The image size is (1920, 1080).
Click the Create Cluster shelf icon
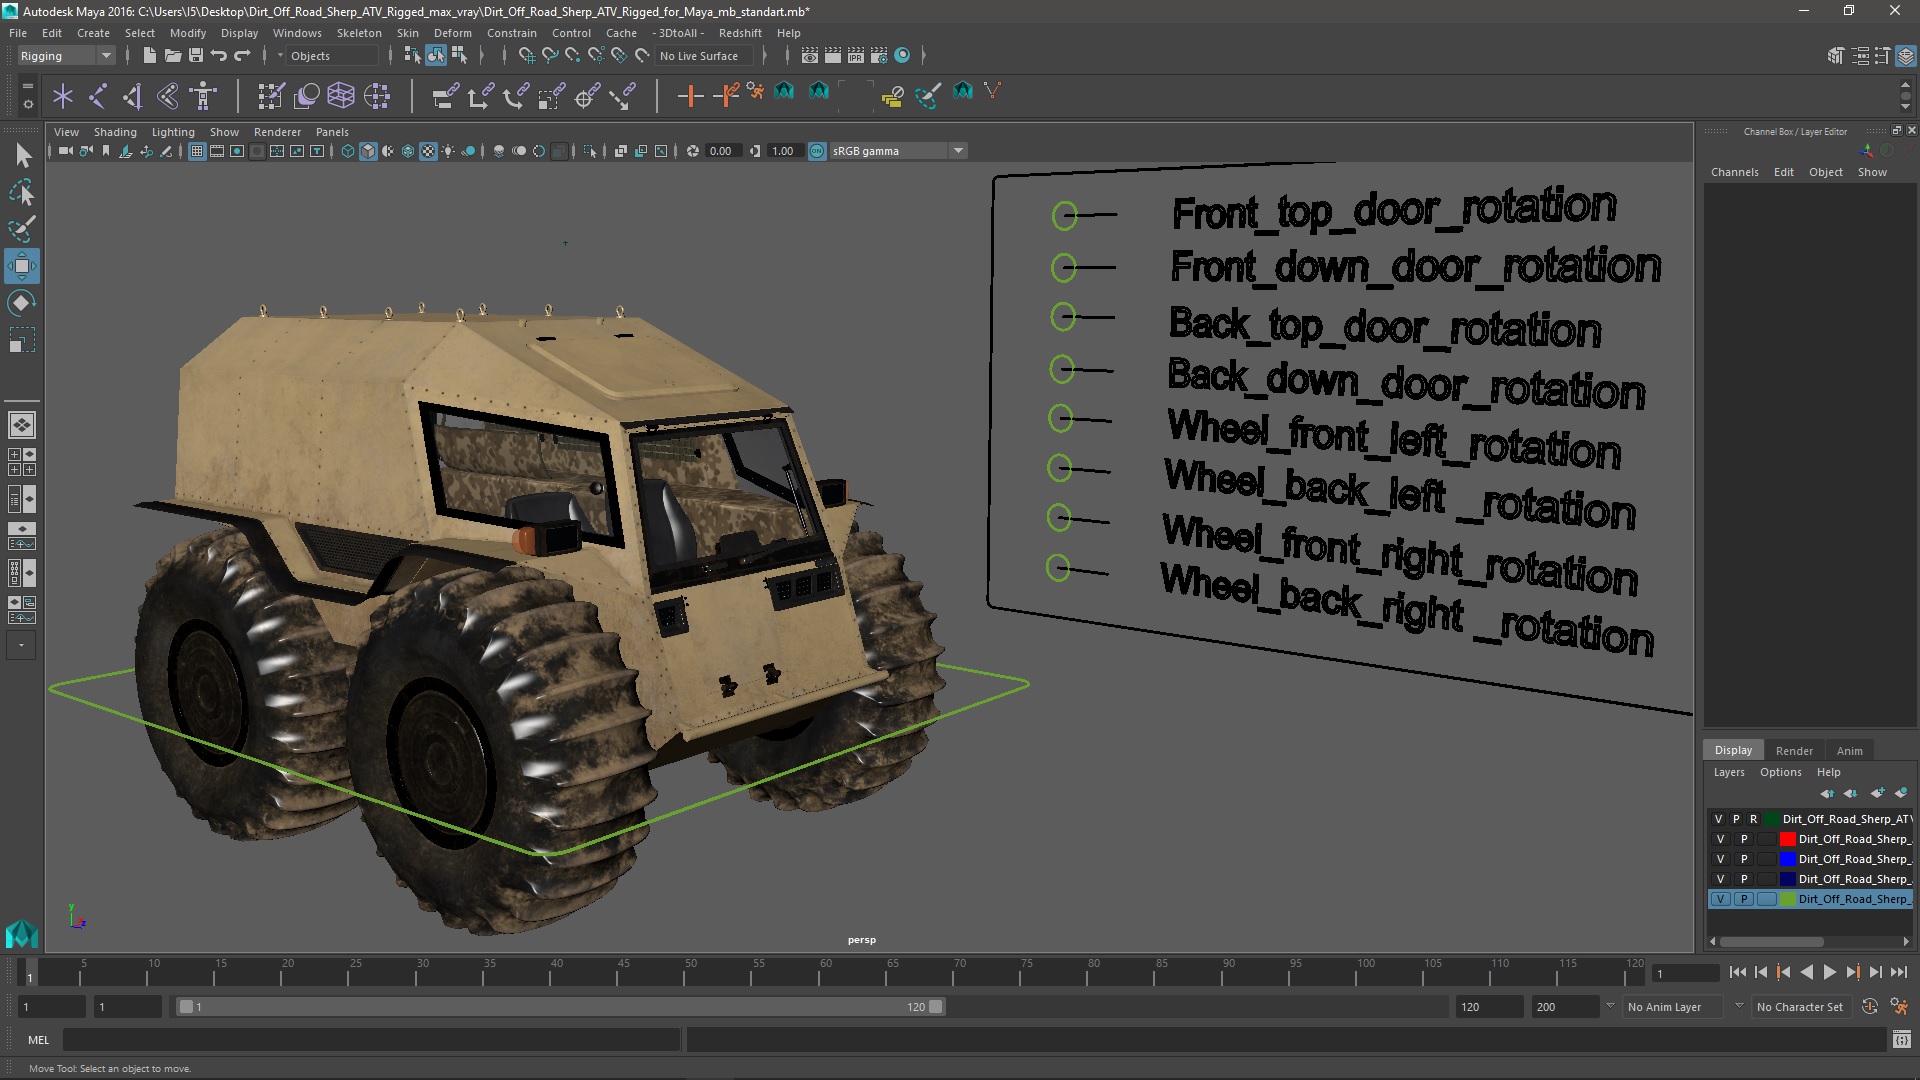coord(377,96)
